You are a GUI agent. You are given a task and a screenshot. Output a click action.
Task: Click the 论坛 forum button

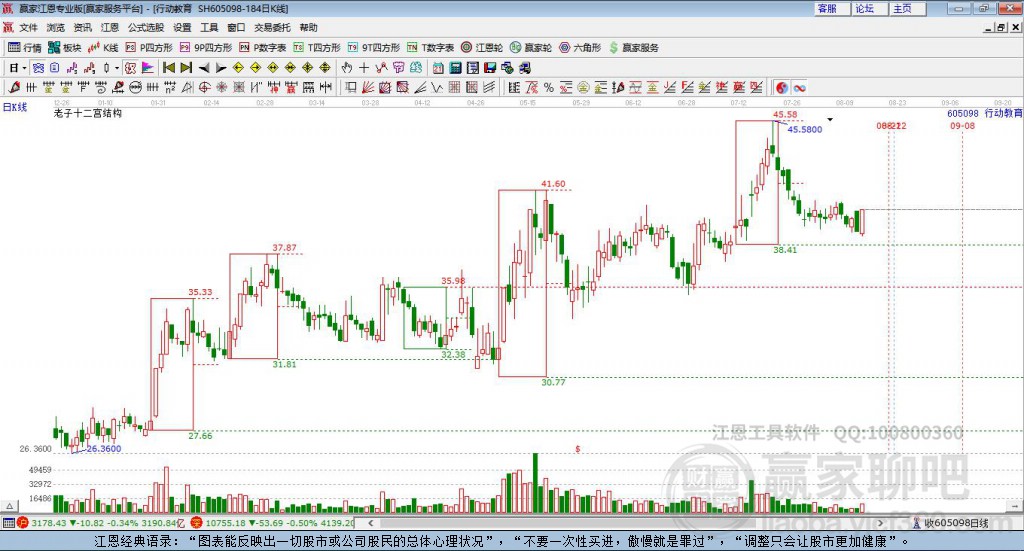870,8
